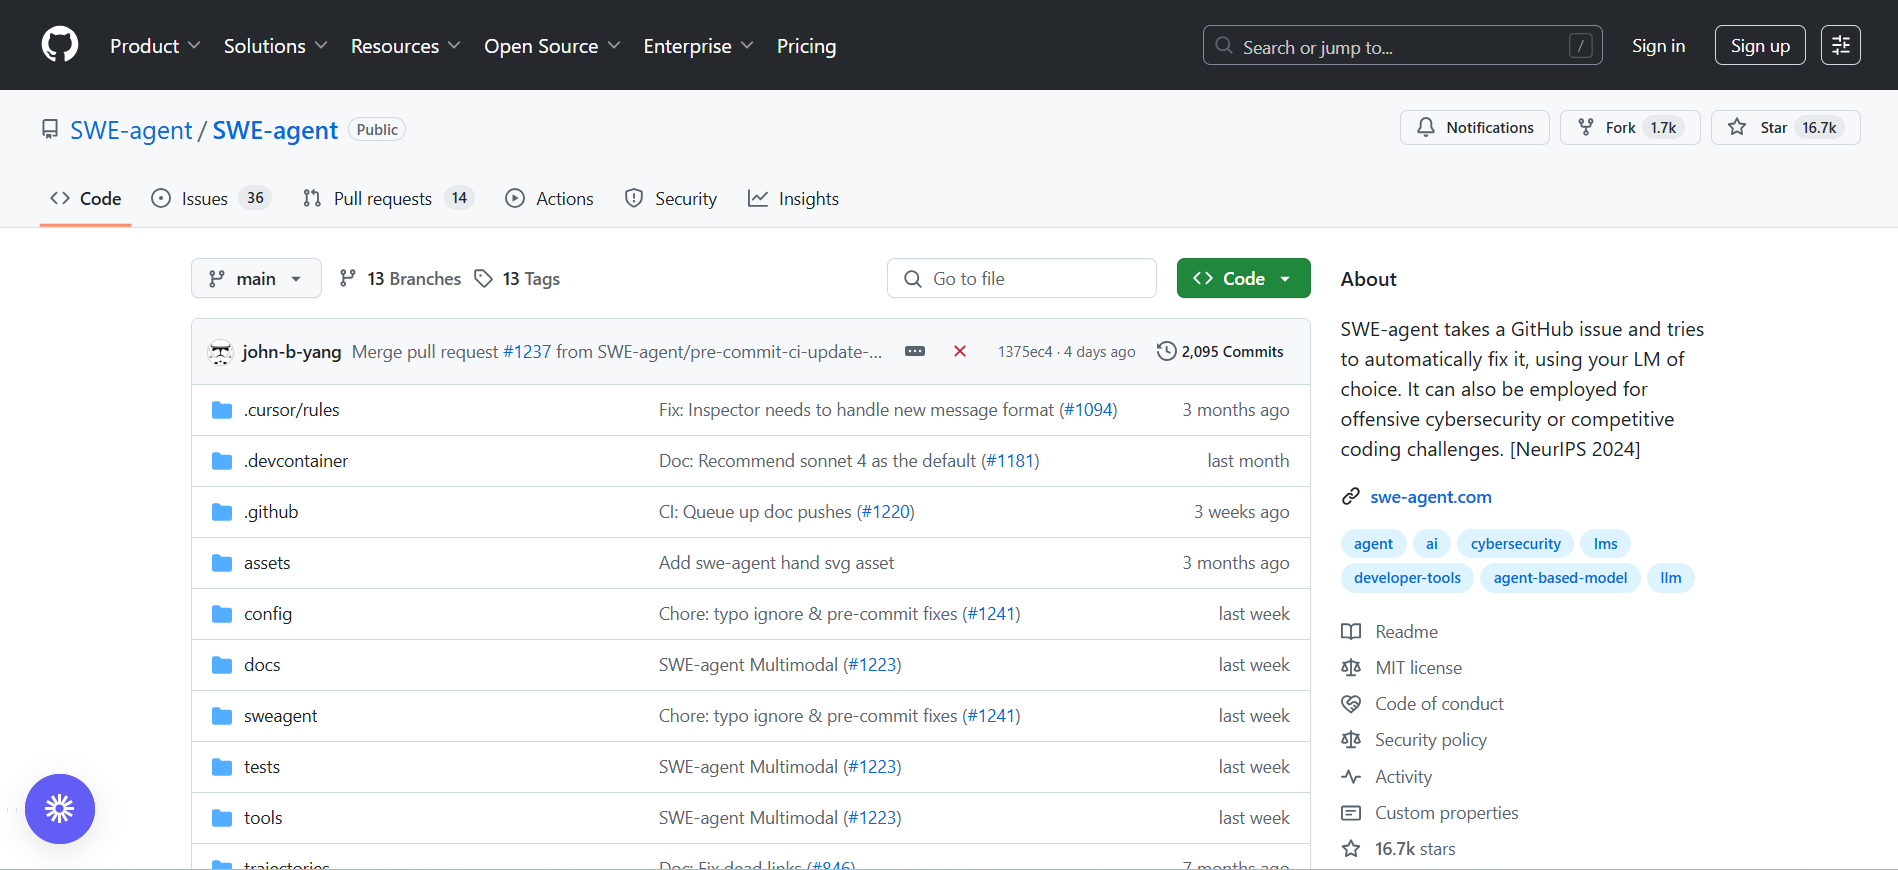Click the floating purple gear widget

[60, 809]
